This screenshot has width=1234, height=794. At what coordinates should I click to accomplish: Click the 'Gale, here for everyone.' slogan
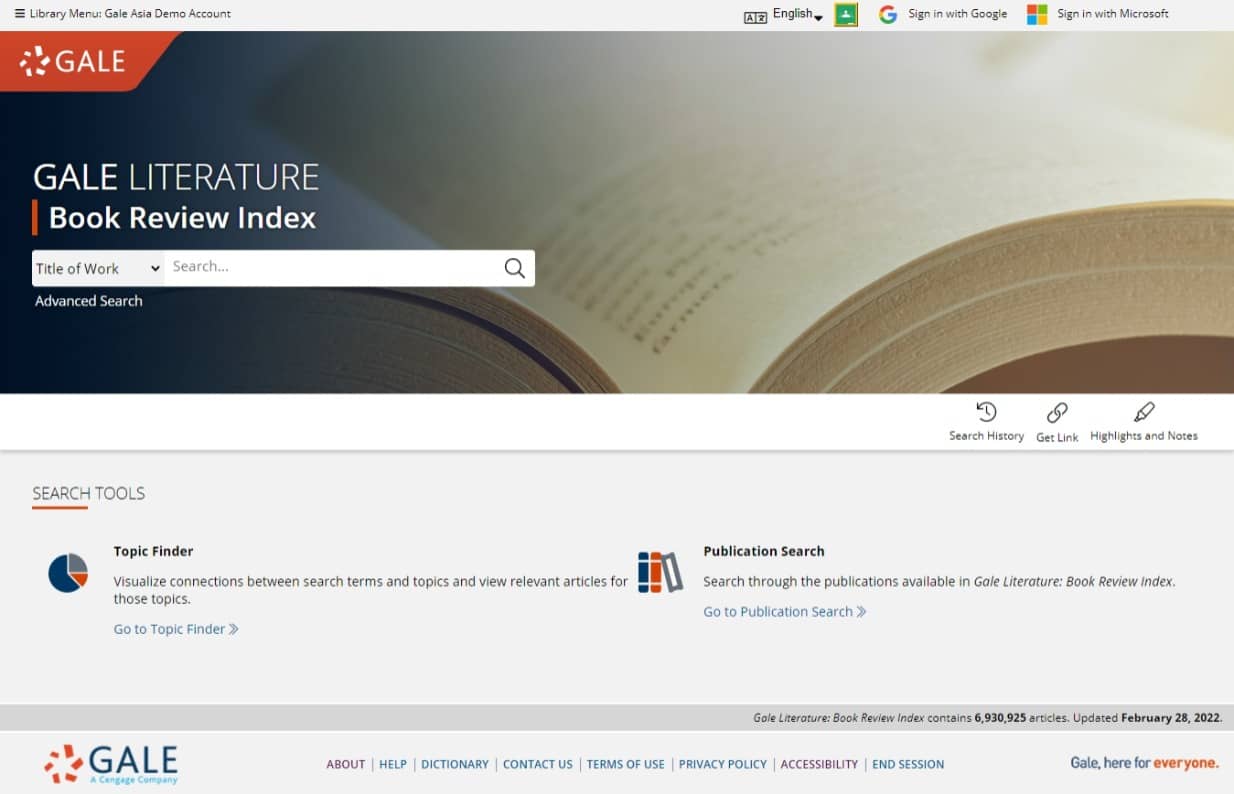click(x=1144, y=763)
